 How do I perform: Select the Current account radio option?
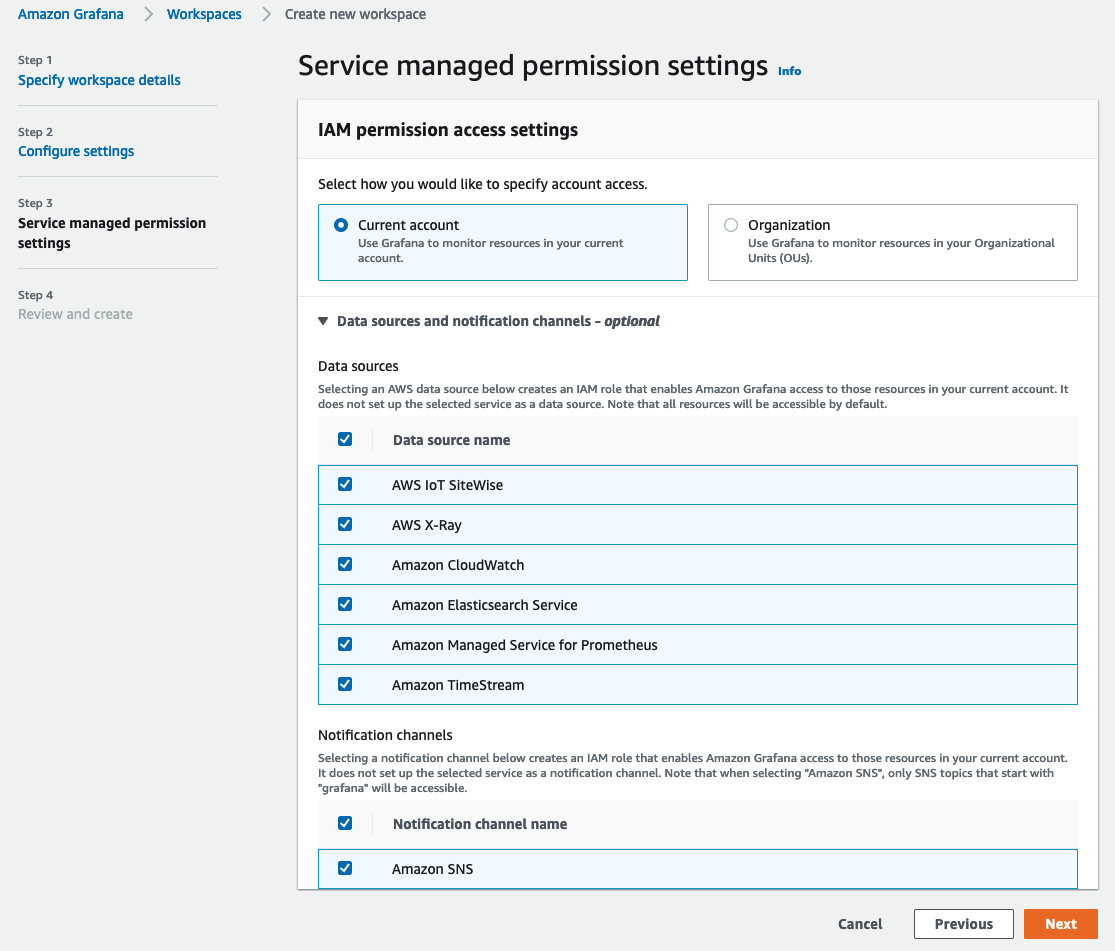[x=341, y=225]
